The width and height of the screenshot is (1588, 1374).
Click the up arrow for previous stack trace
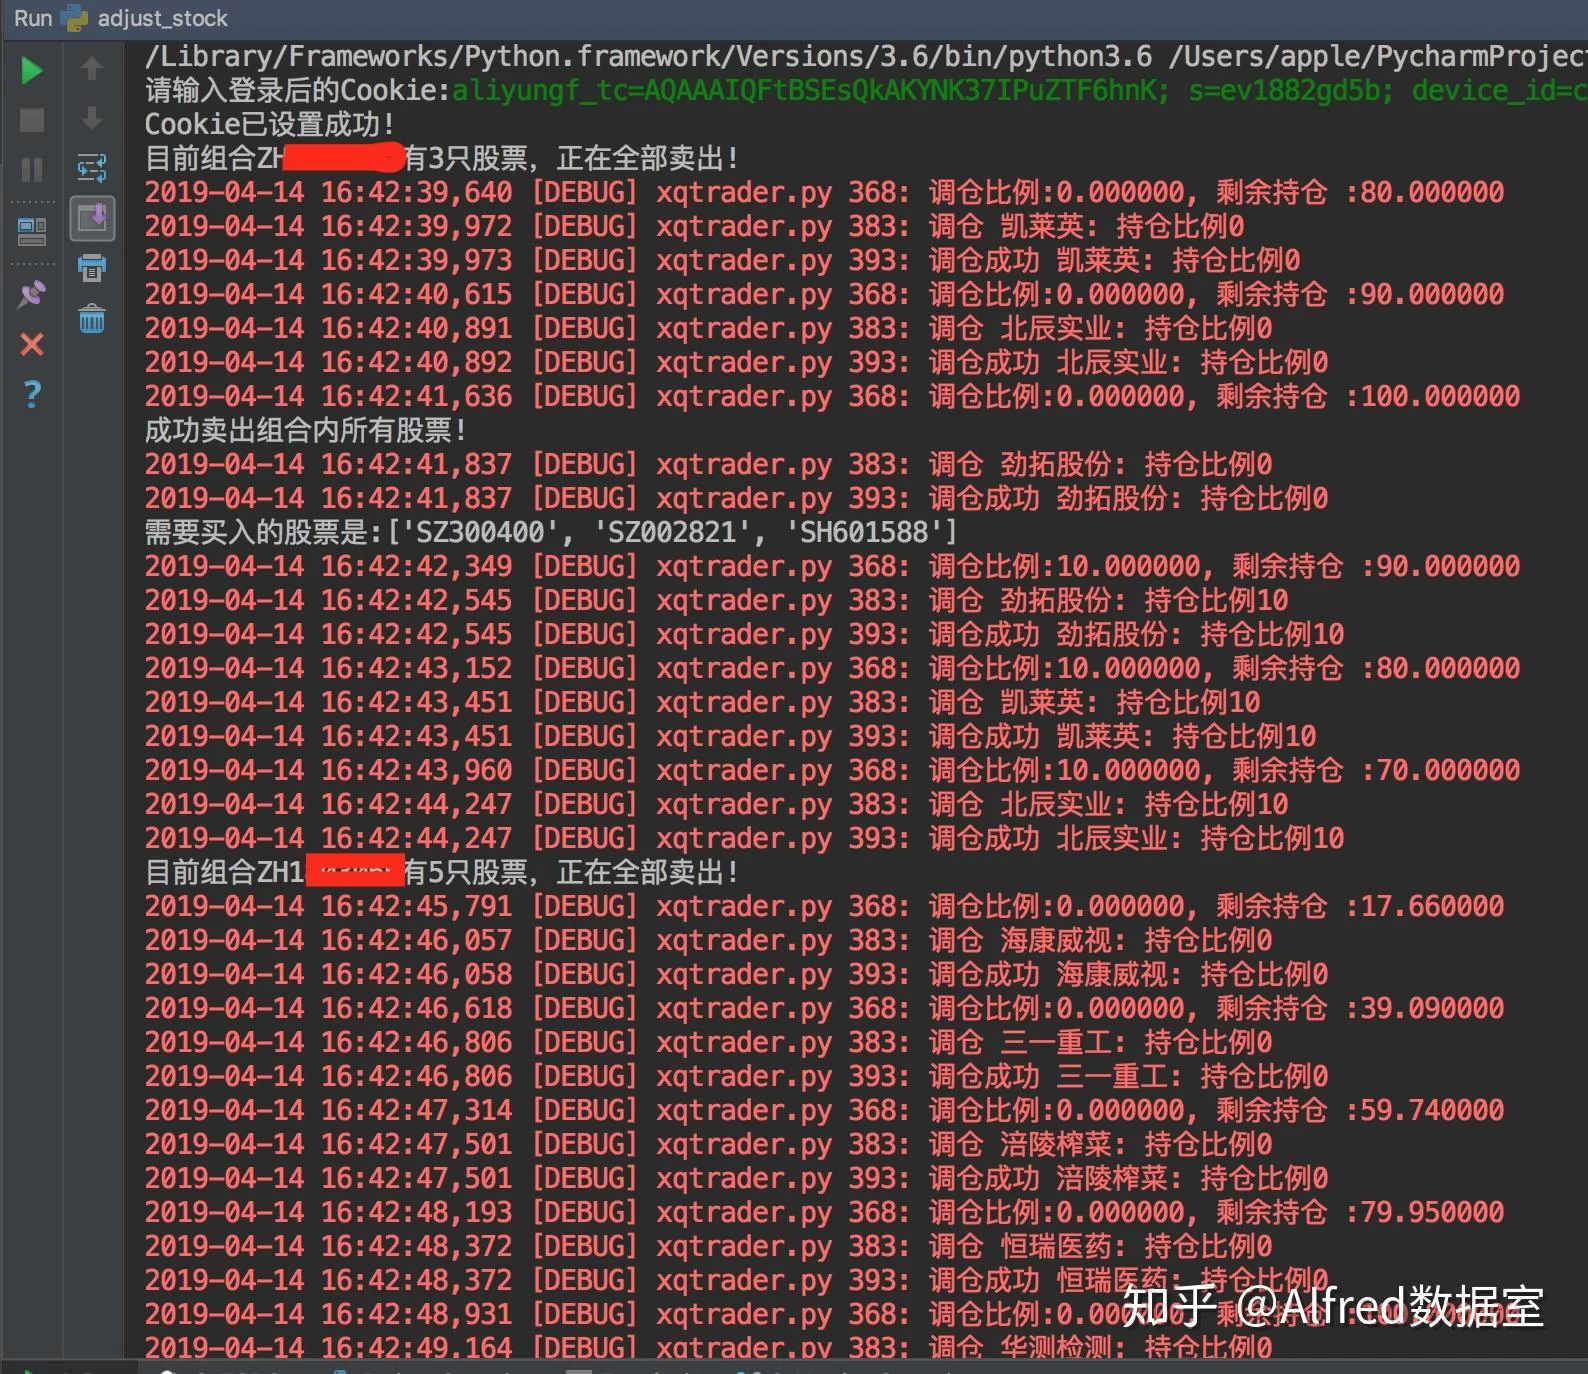click(x=92, y=68)
